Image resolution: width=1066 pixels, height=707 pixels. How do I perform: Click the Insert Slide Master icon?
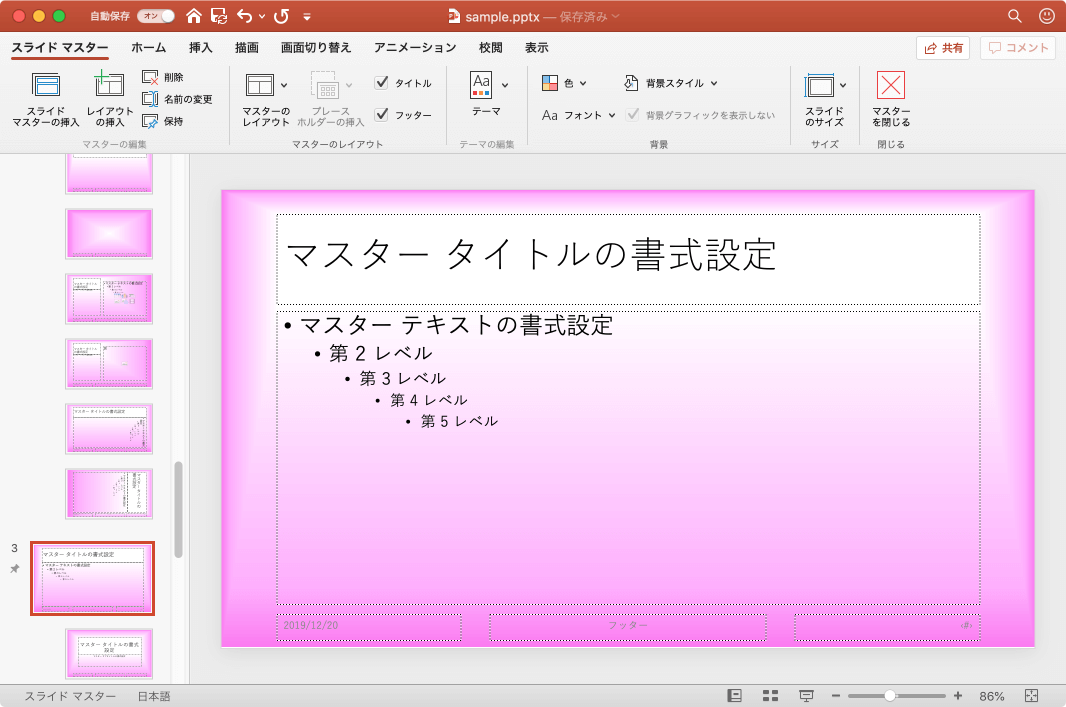point(46,87)
